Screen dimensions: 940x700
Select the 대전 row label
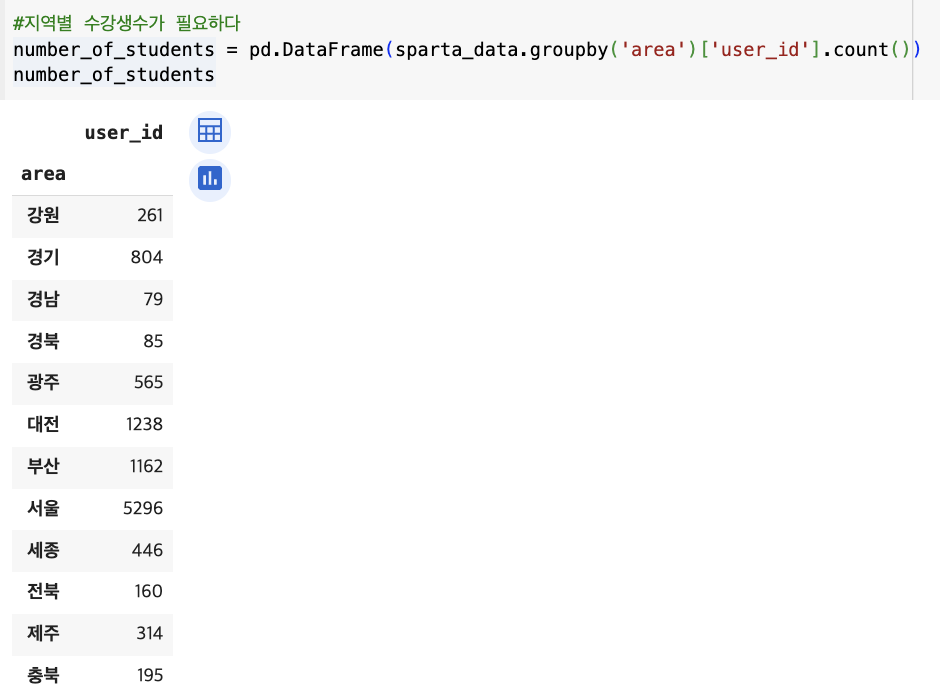(43, 424)
